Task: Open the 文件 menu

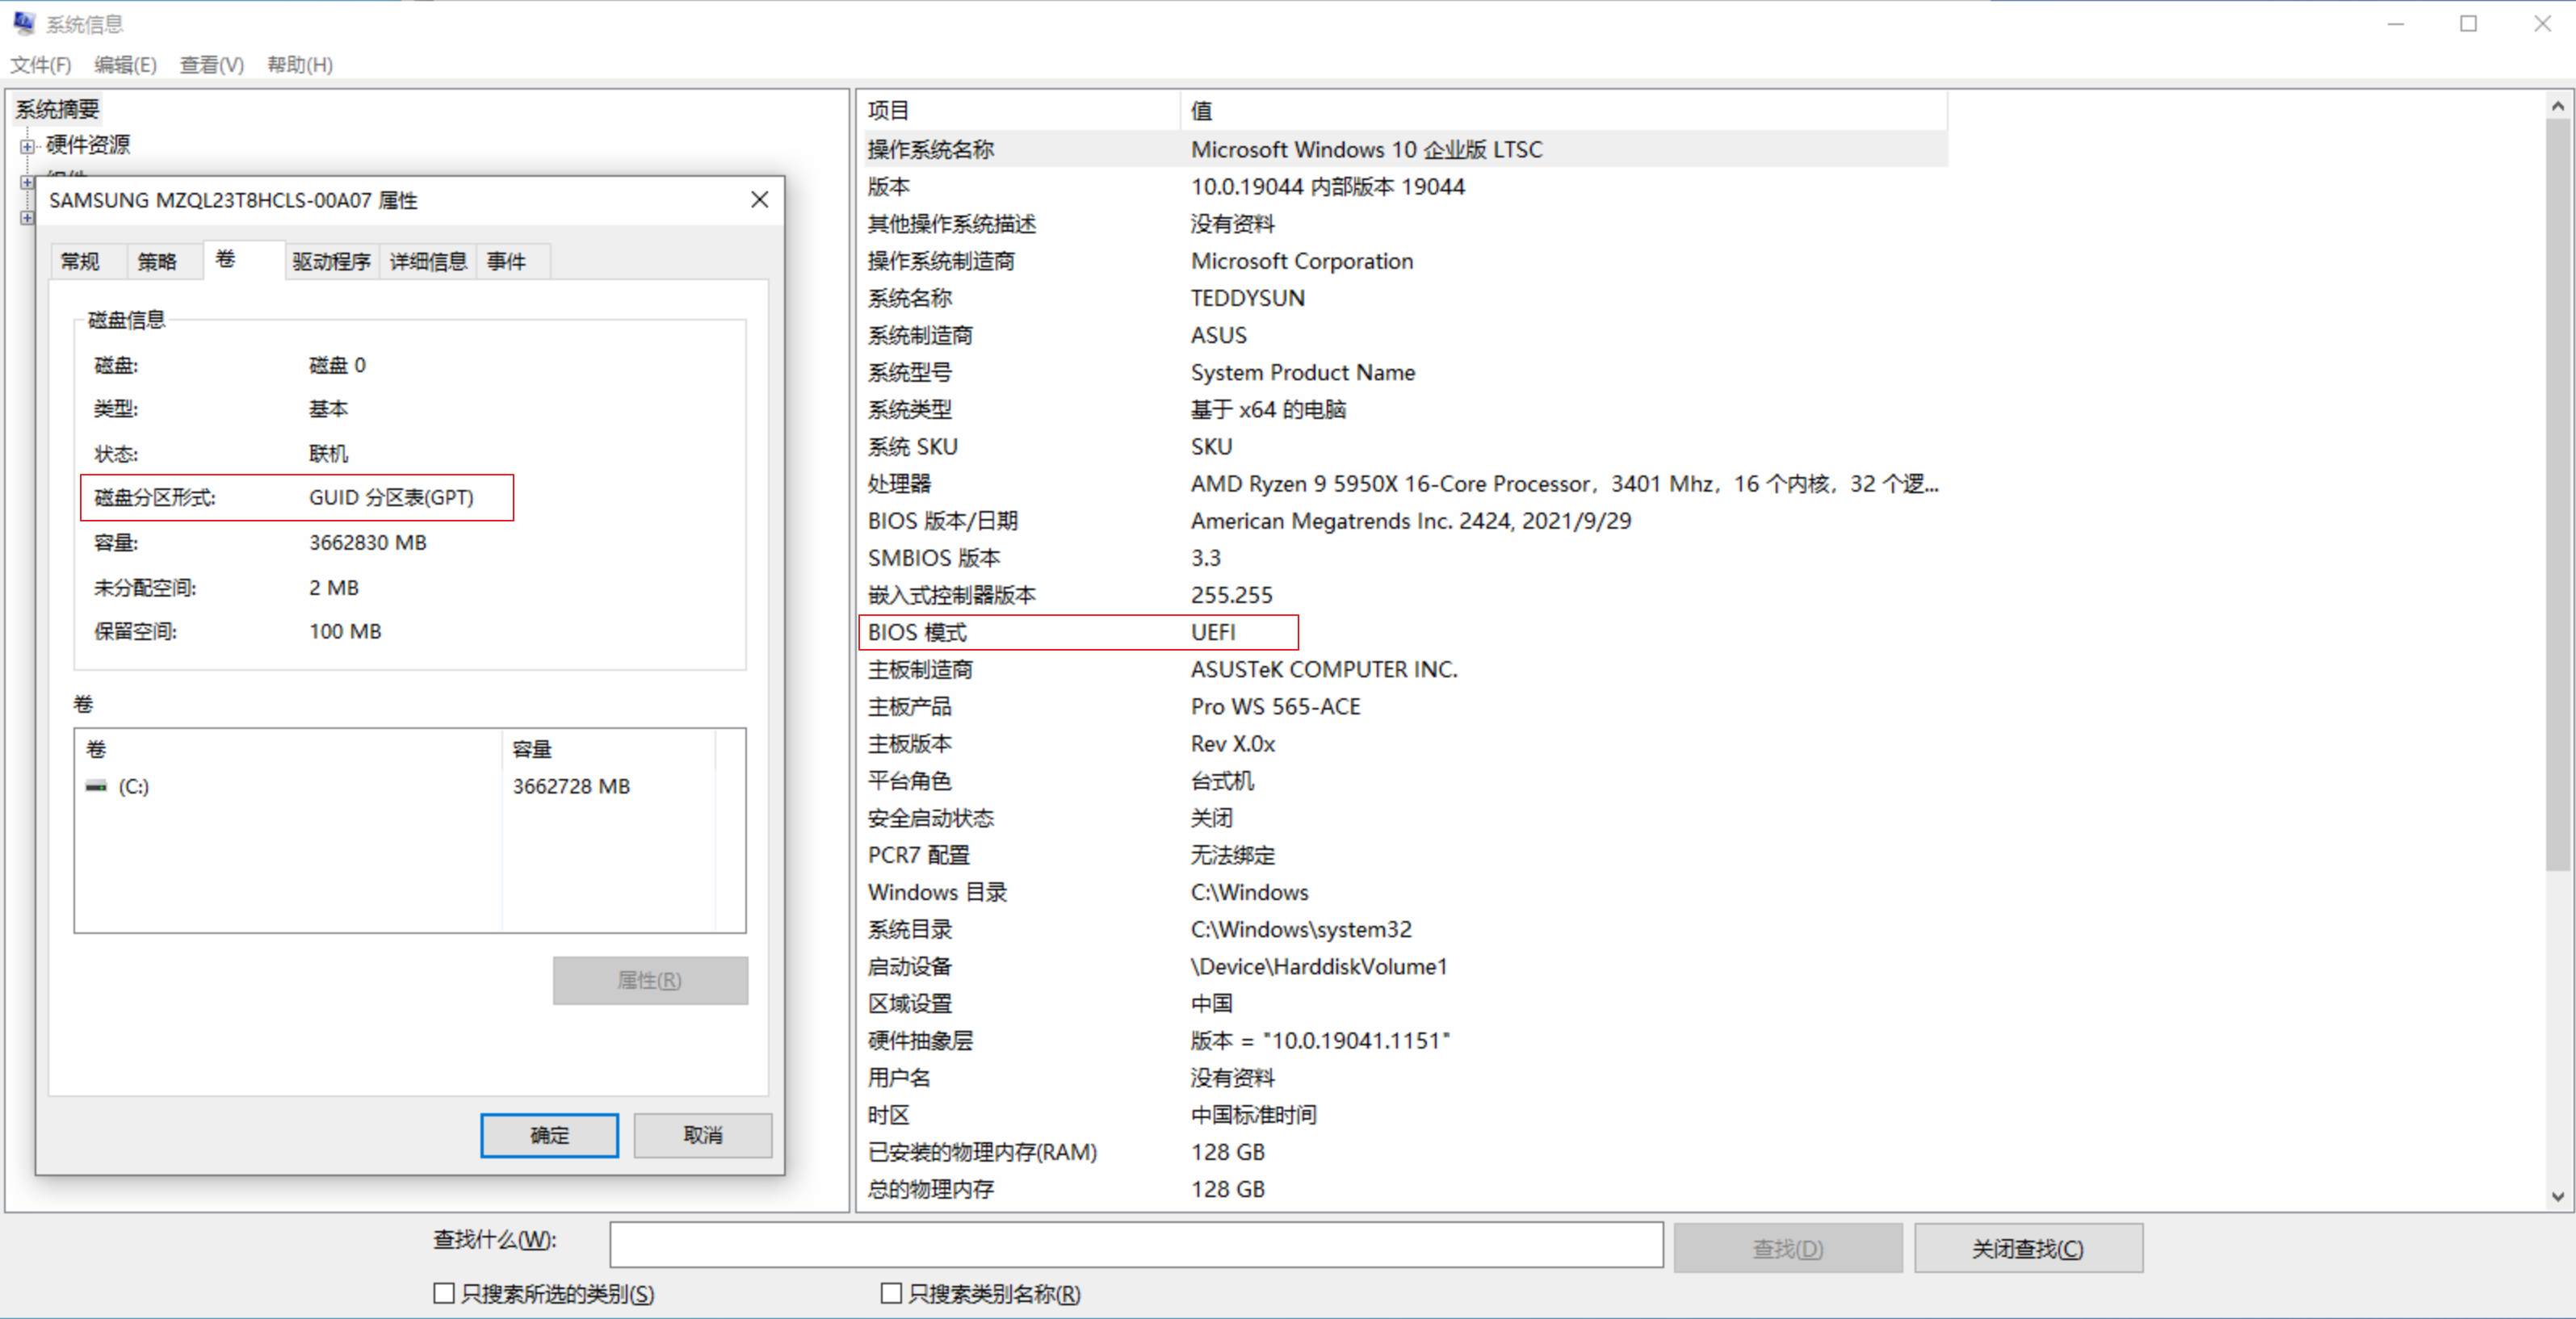Action: click(x=41, y=65)
